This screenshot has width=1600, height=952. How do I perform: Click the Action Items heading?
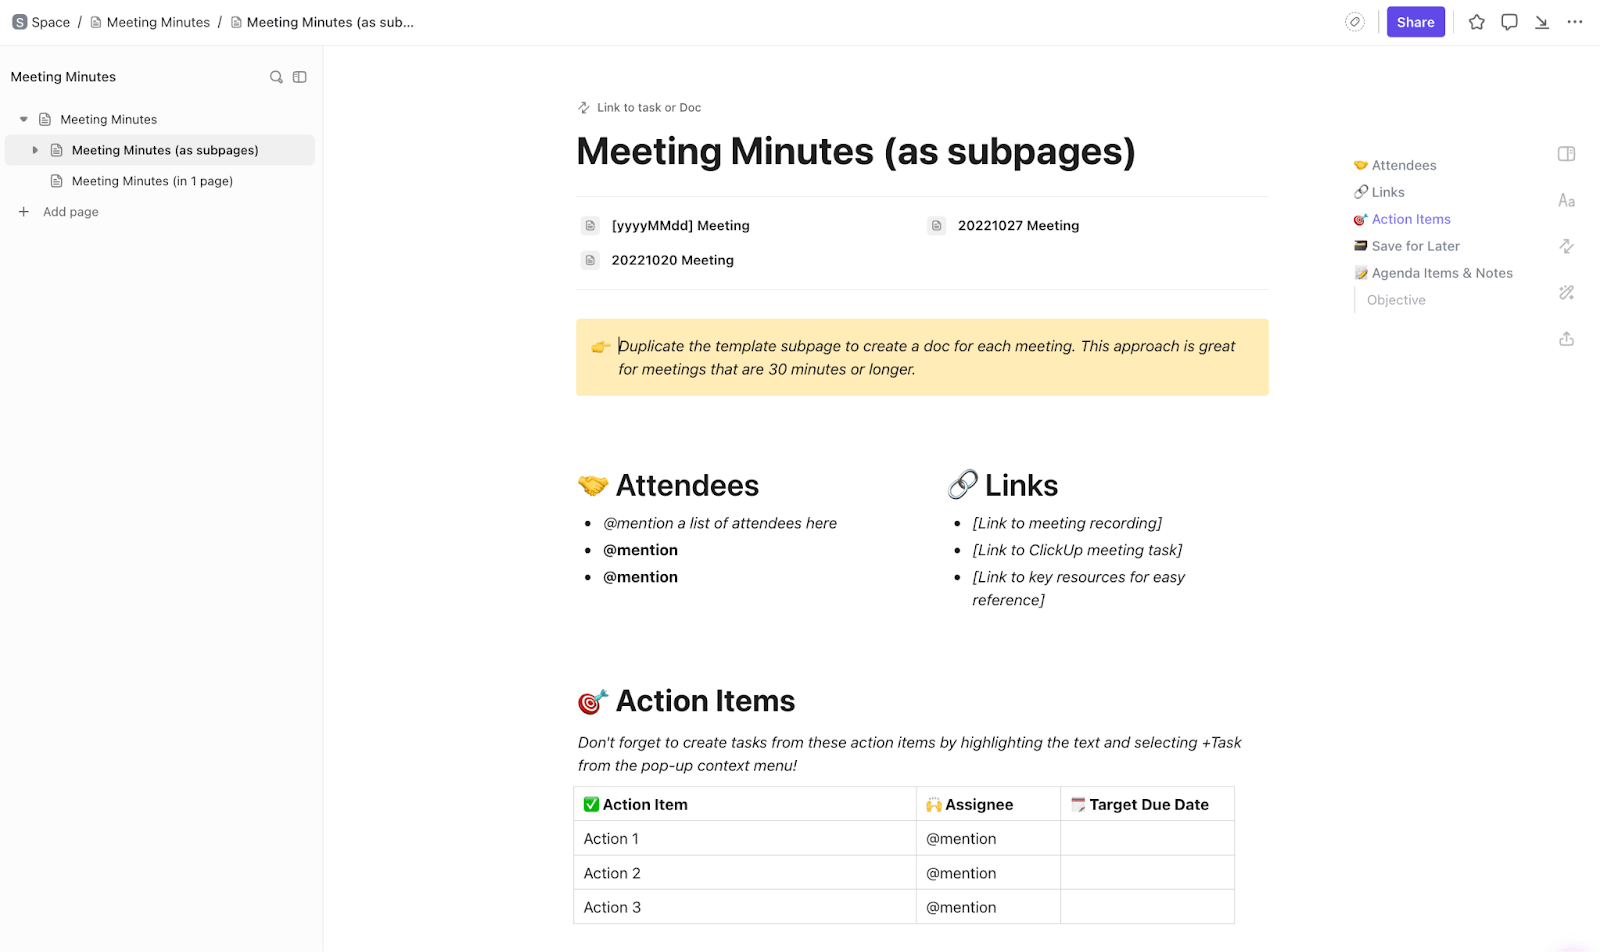(705, 701)
